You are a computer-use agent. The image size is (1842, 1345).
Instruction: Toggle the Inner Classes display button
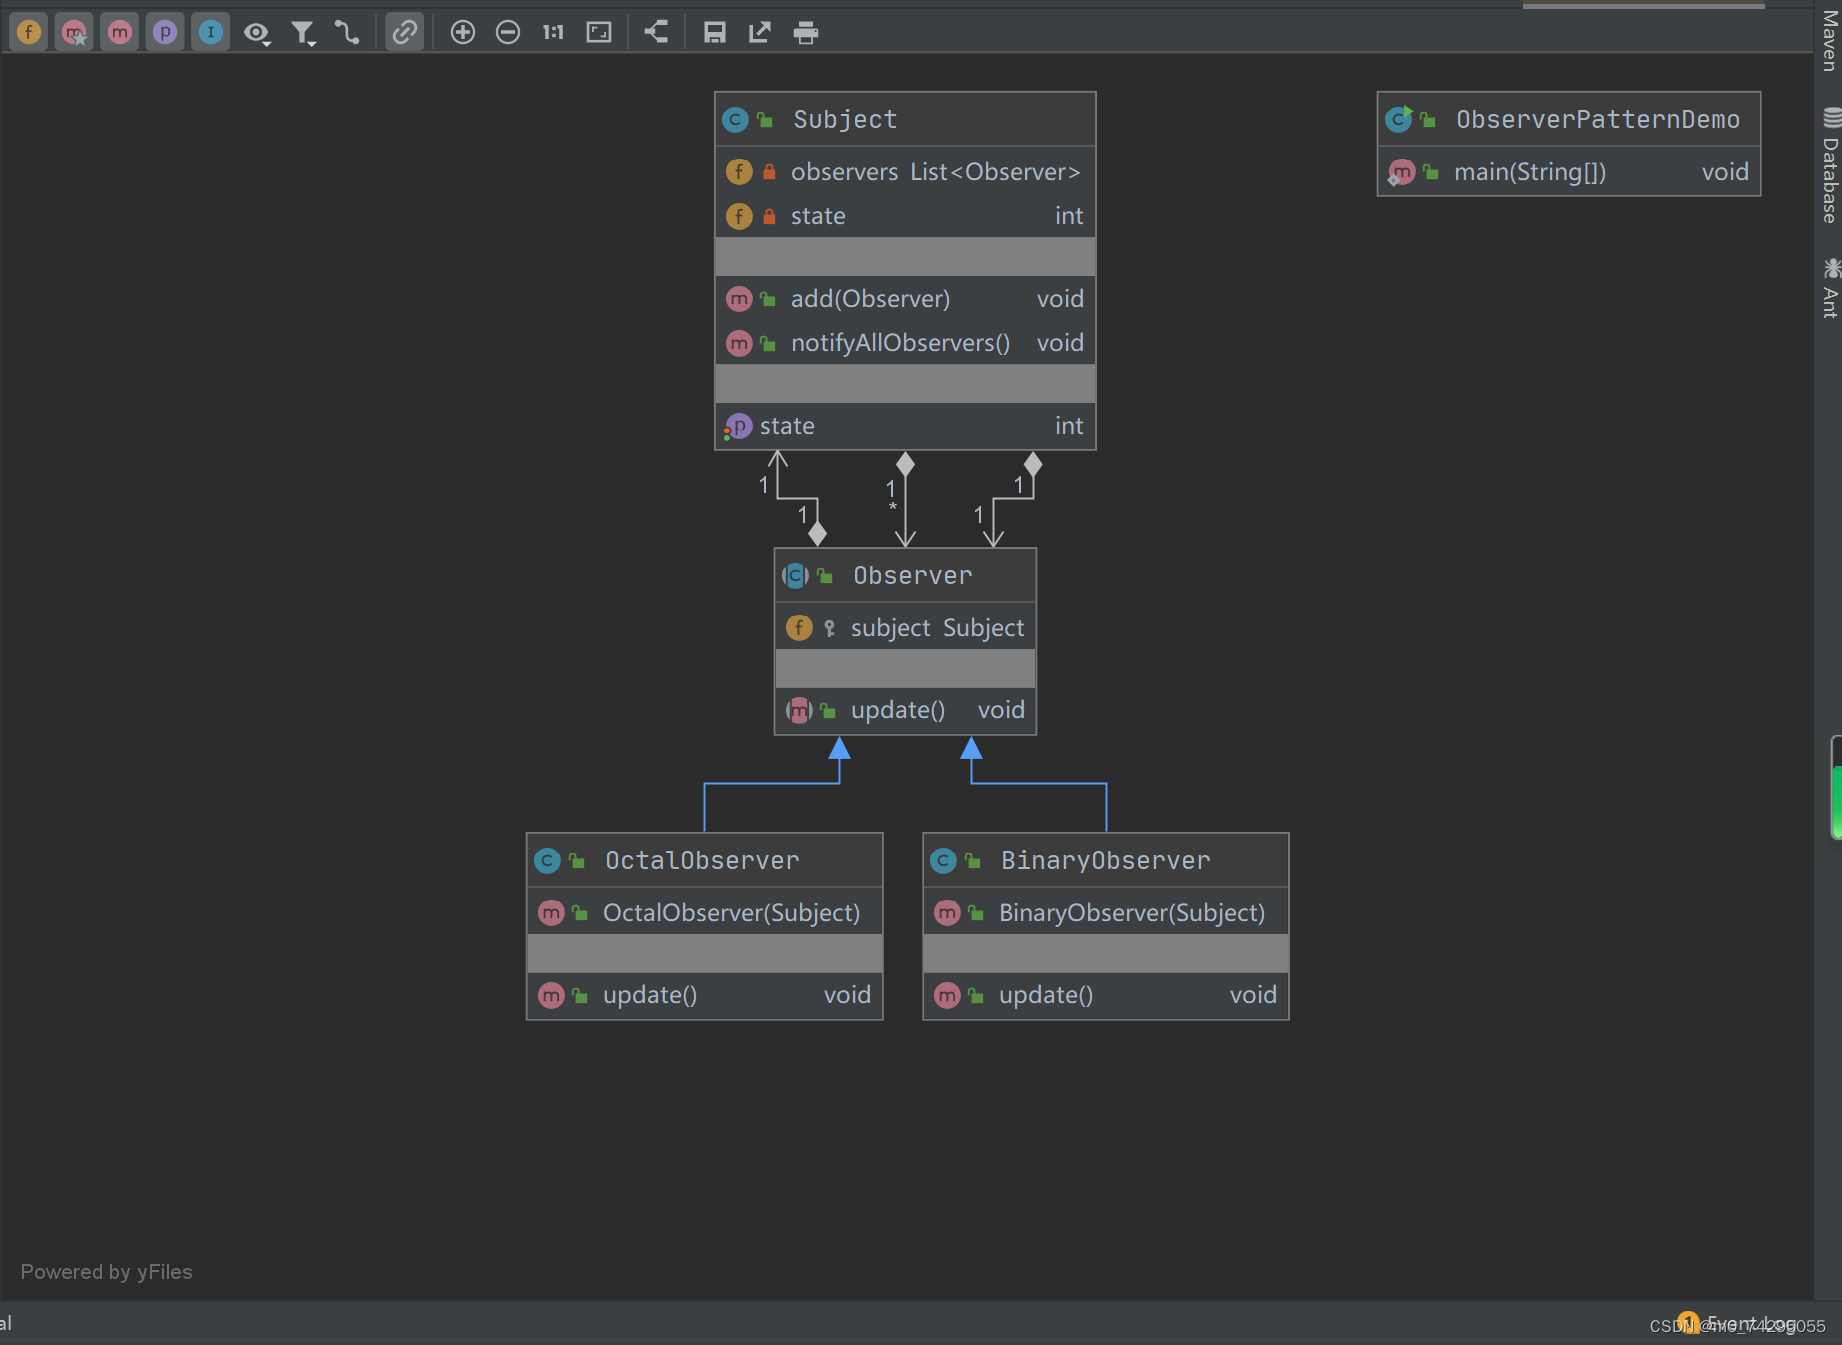[210, 33]
